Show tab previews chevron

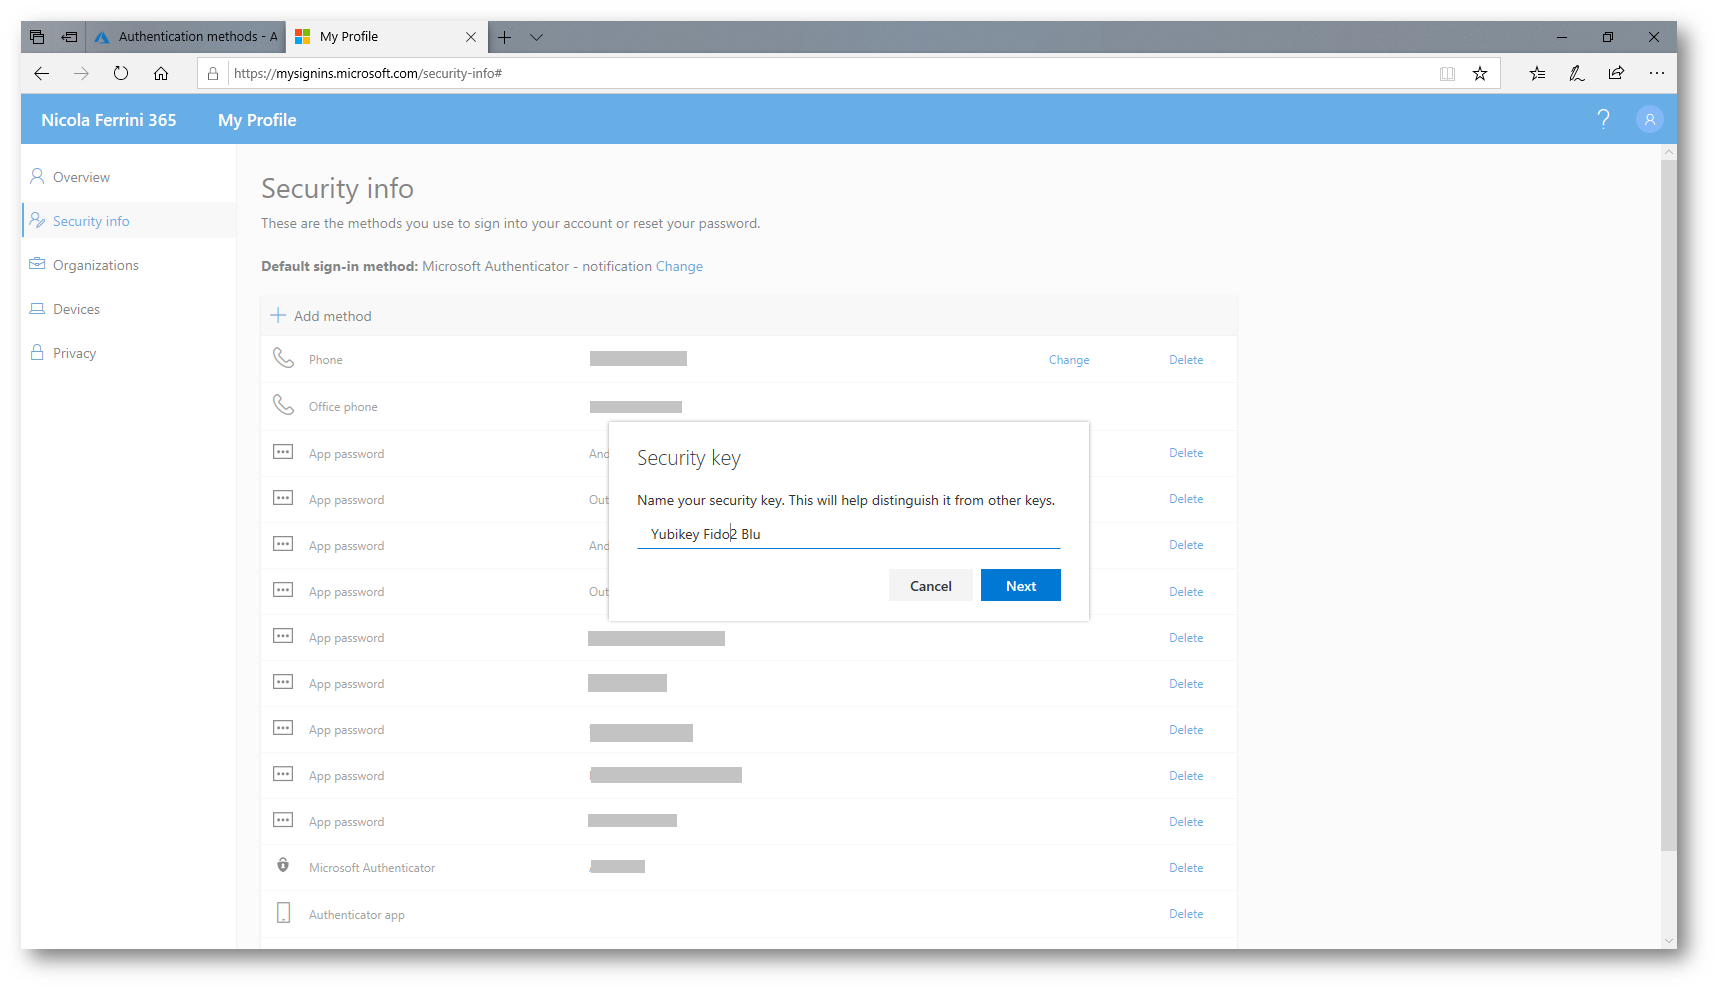click(537, 37)
